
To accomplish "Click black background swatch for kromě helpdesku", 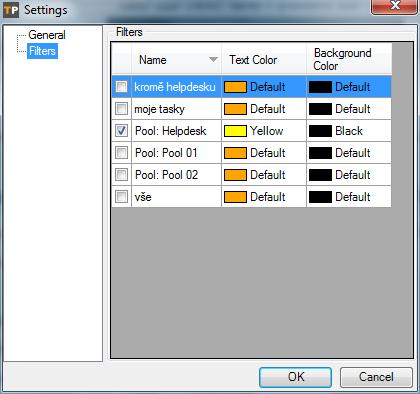I will coord(320,87).
